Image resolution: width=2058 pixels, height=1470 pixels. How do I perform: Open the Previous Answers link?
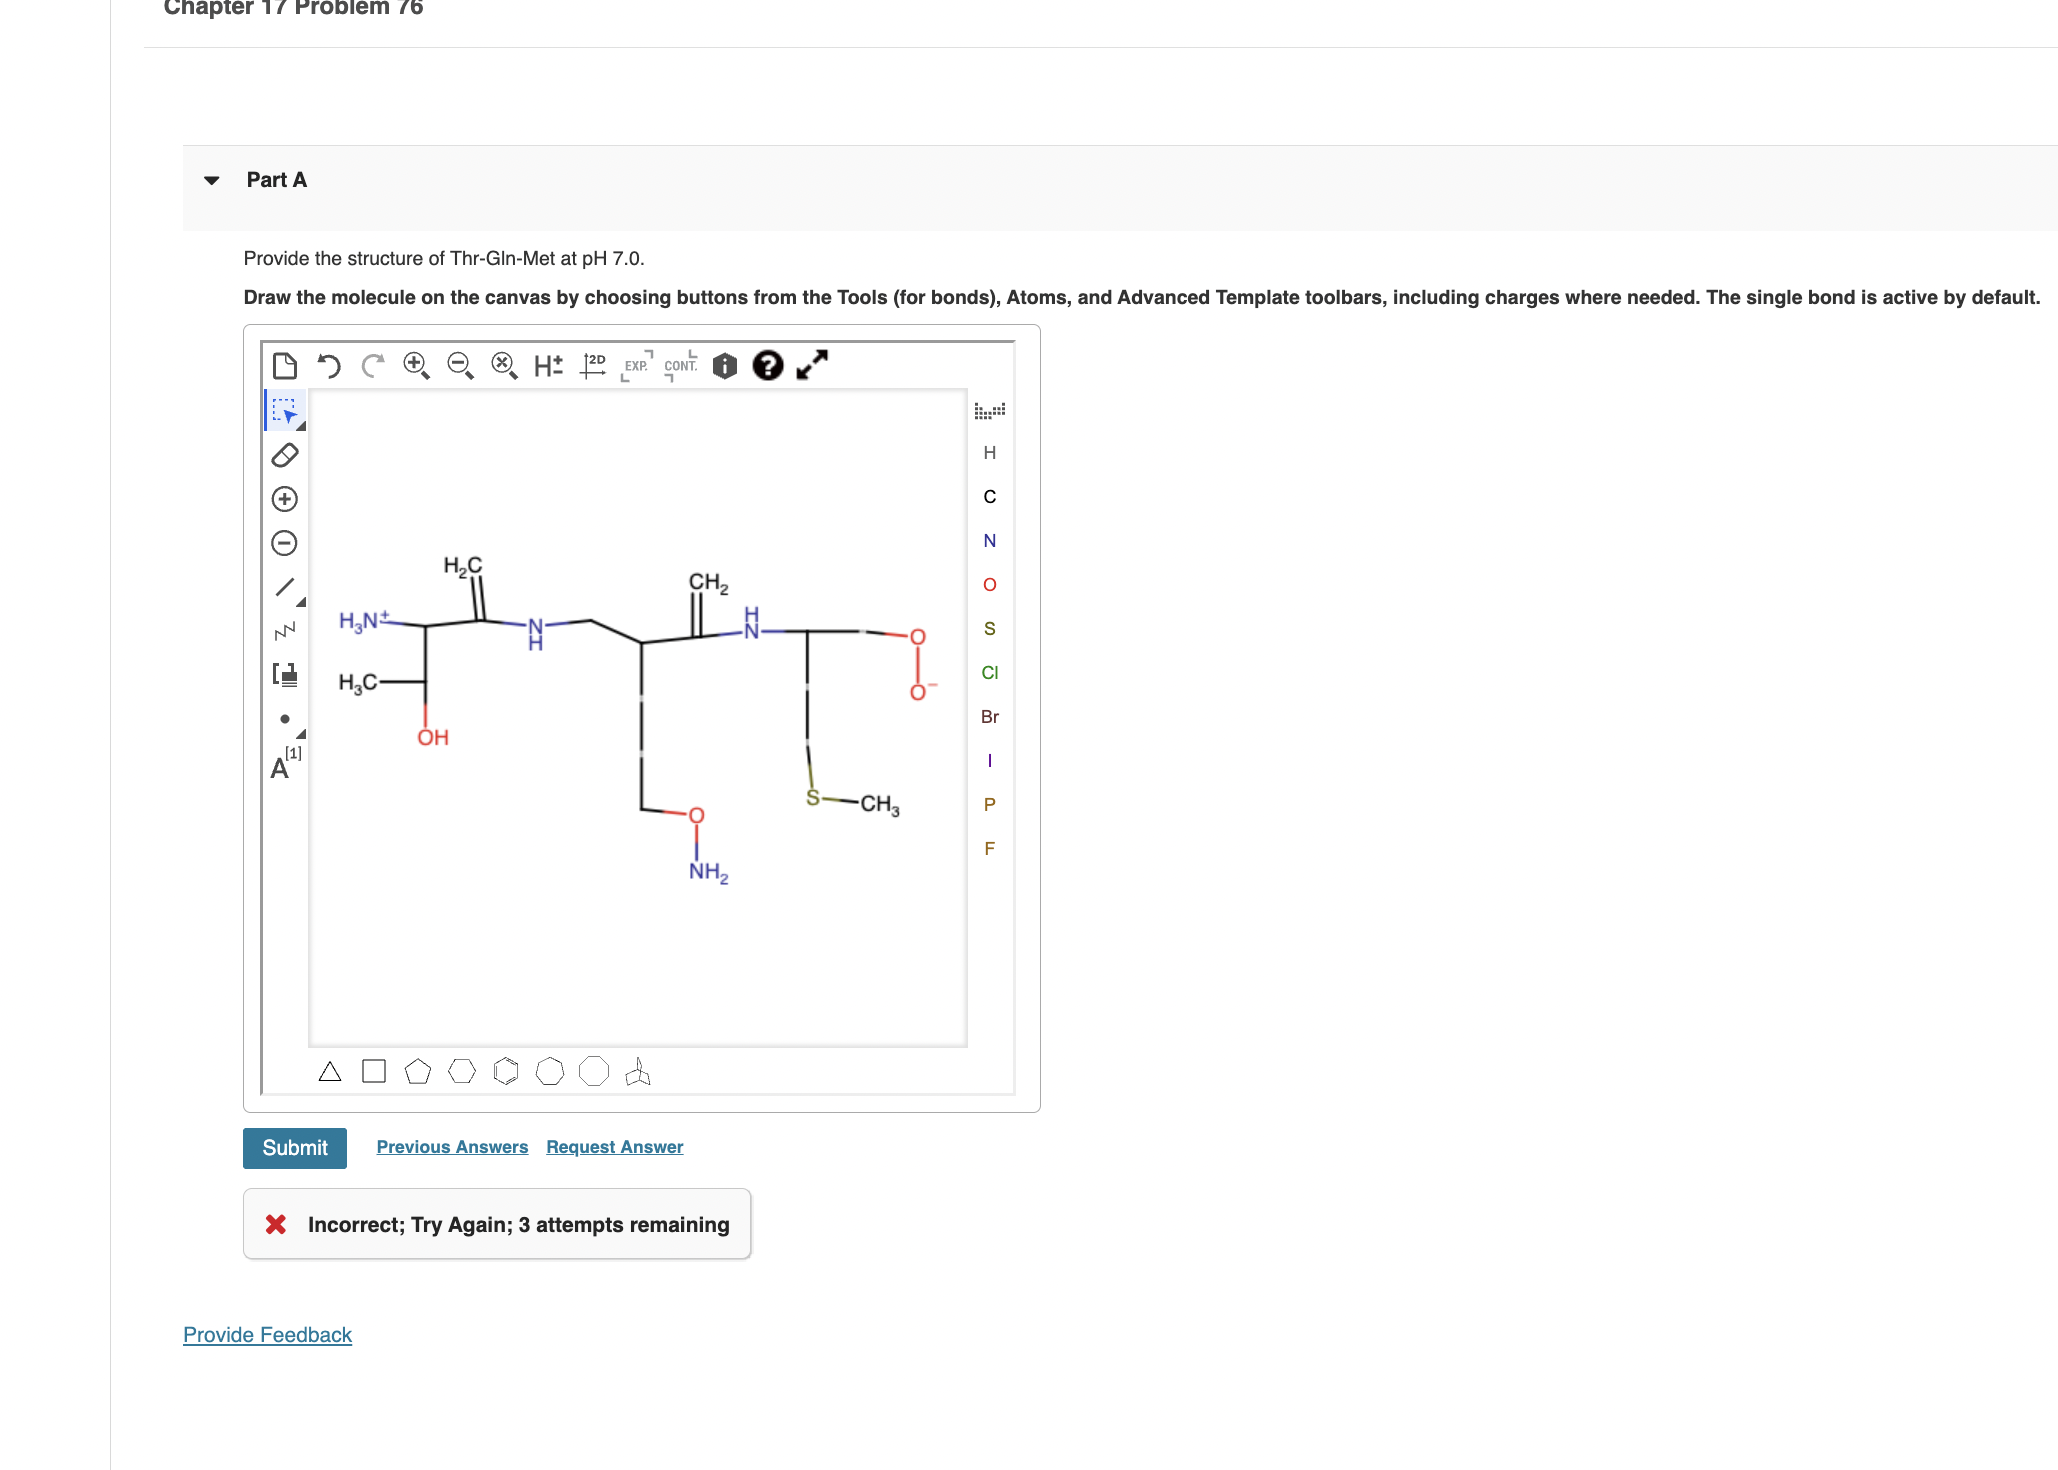pyautogui.click(x=452, y=1147)
